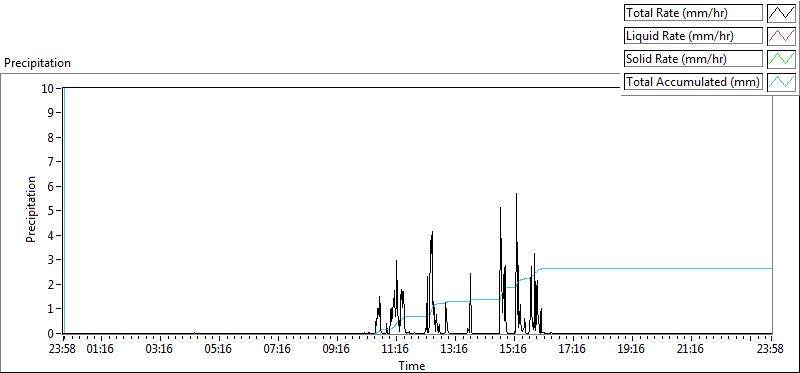
Task: Open the Total Accumulated blue plot swatch
Action: (x=782, y=81)
